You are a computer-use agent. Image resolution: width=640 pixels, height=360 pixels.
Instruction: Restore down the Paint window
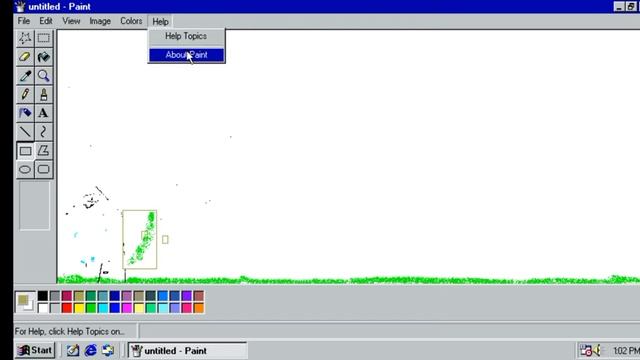coord(631,7)
